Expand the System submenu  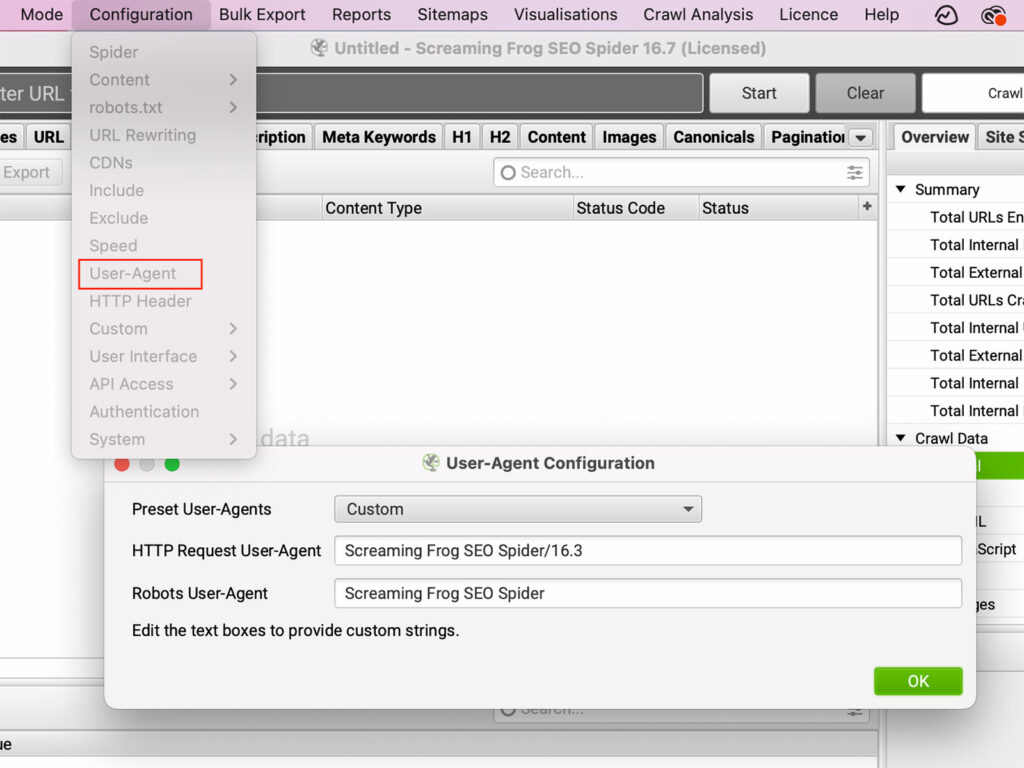[164, 440]
